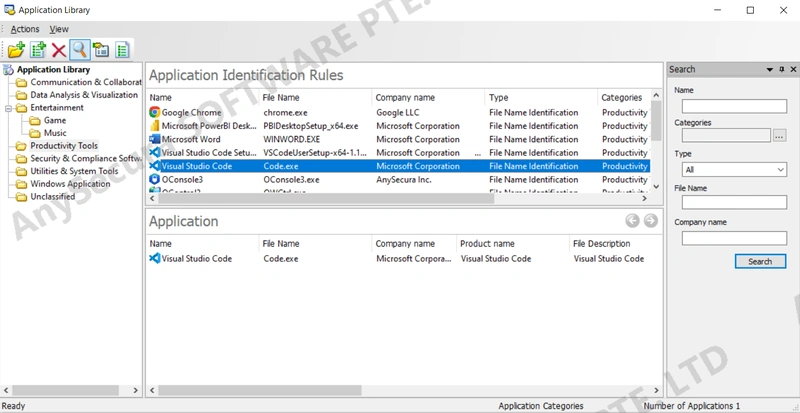Click PBIDesktopSetup_x64.exe file name cell

tap(311, 126)
